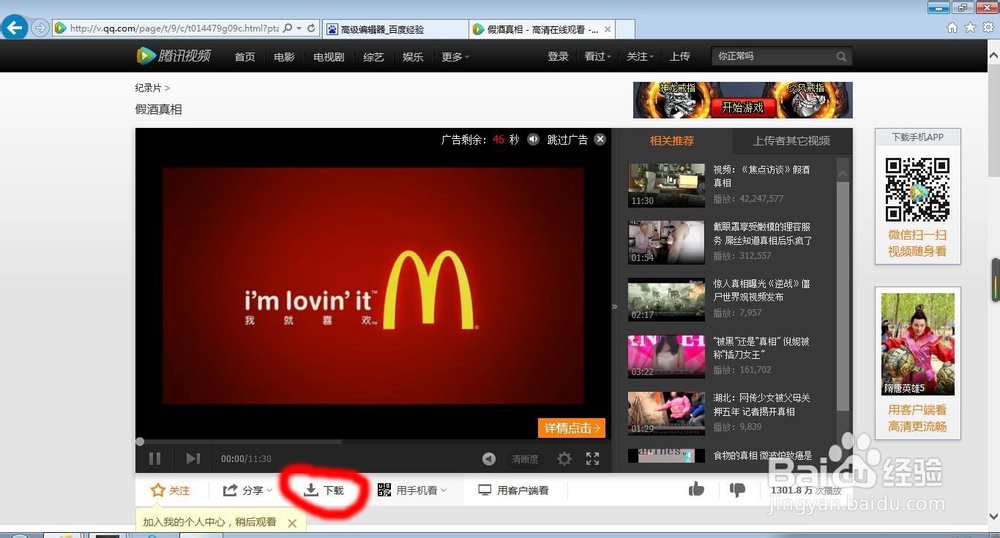Open browser home icon
The height and width of the screenshot is (538, 1000).
click(952, 27)
